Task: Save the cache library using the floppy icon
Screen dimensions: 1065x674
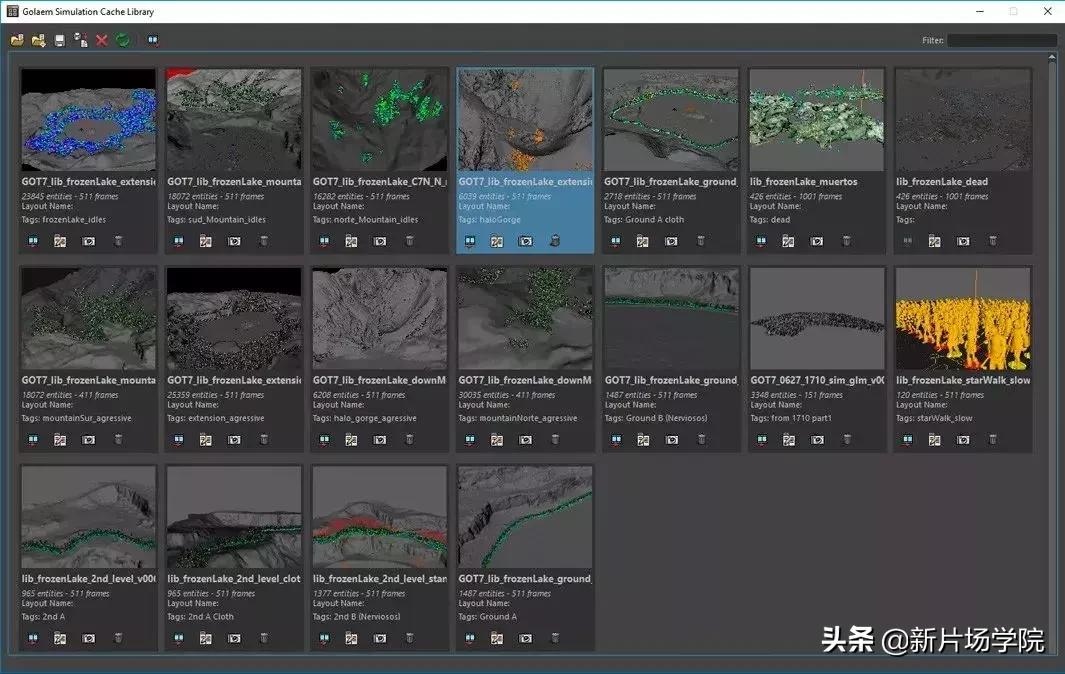Action: pyautogui.click(x=58, y=40)
